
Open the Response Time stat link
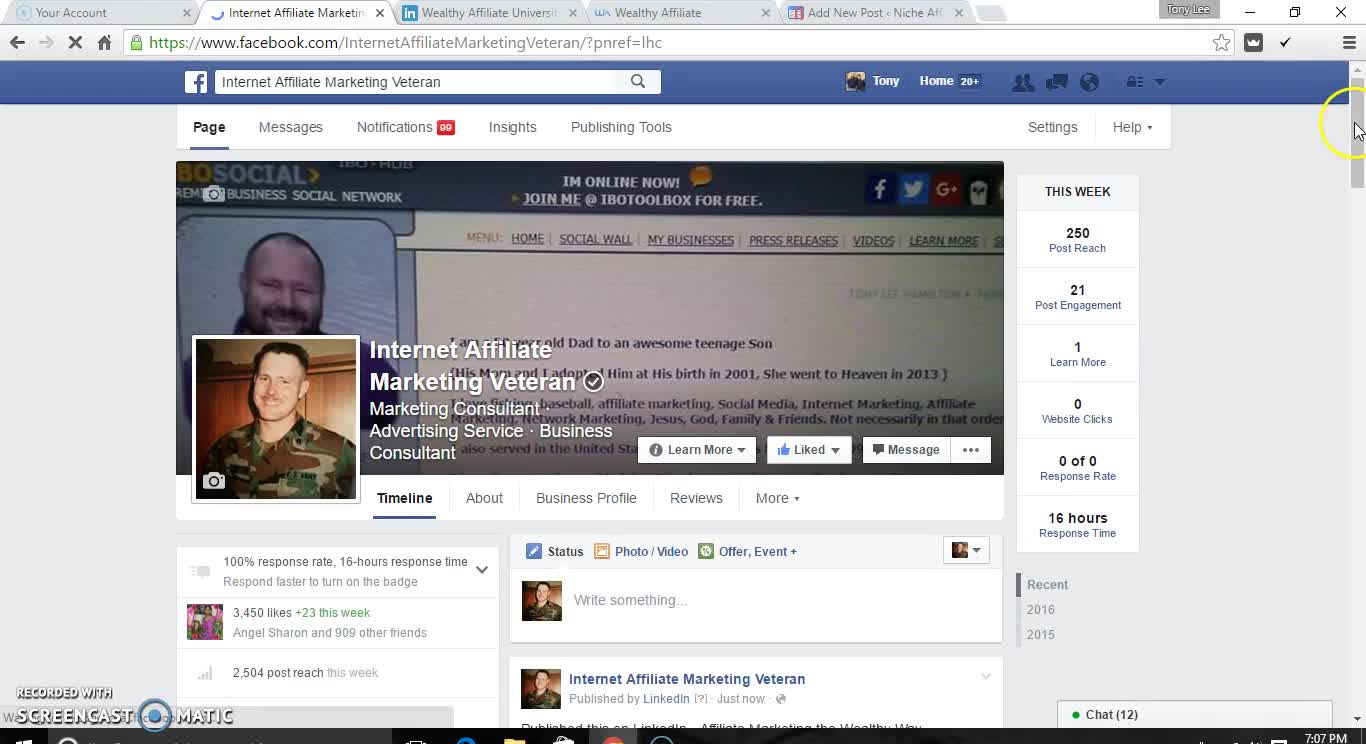1078,533
